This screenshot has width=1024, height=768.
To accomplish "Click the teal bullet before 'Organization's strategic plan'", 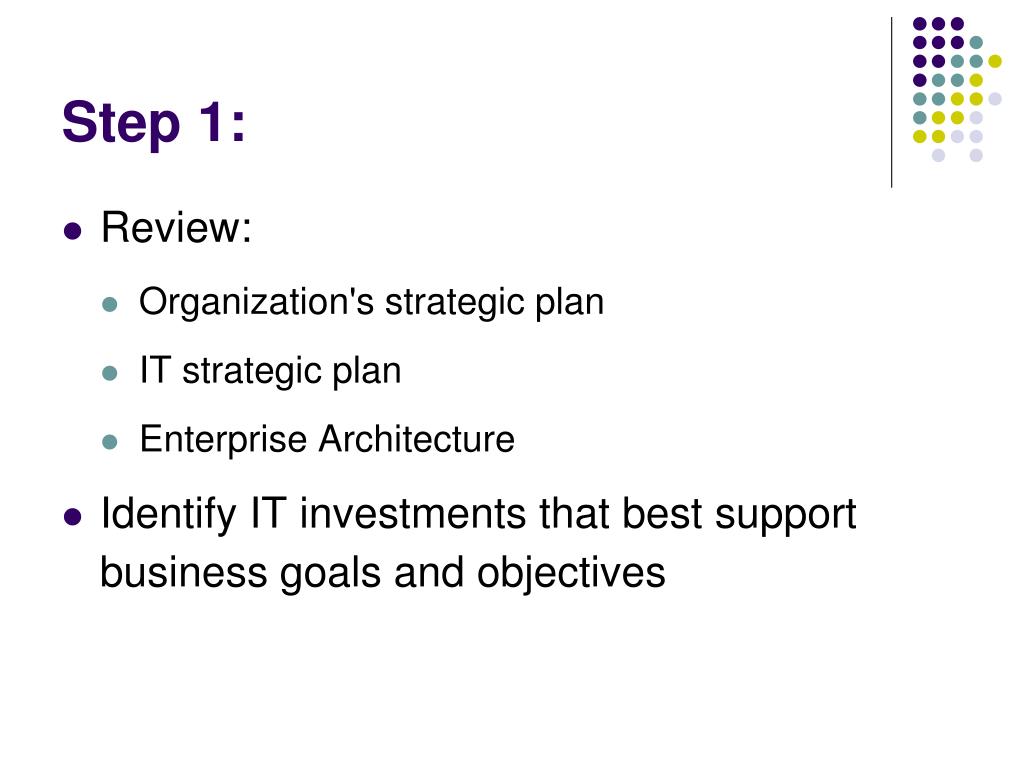I will (110, 305).
